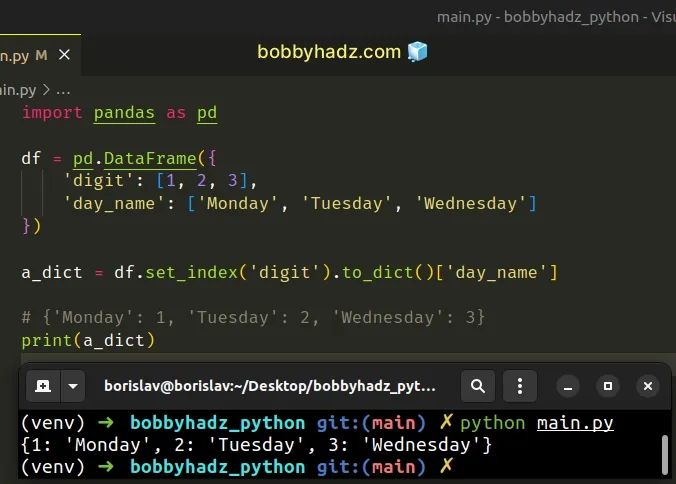
Task: Click the 'day_name' key in DataFrame dictionary
Action: point(114,203)
